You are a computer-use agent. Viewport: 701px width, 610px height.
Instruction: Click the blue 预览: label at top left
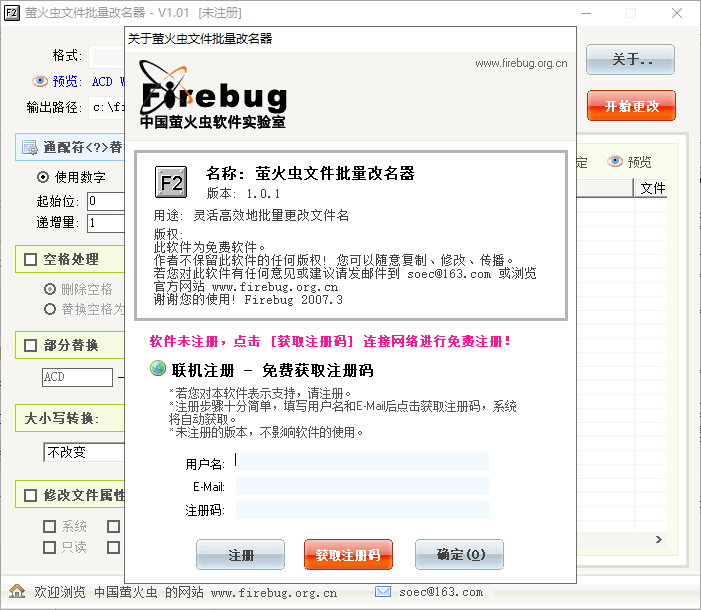tap(67, 81)
